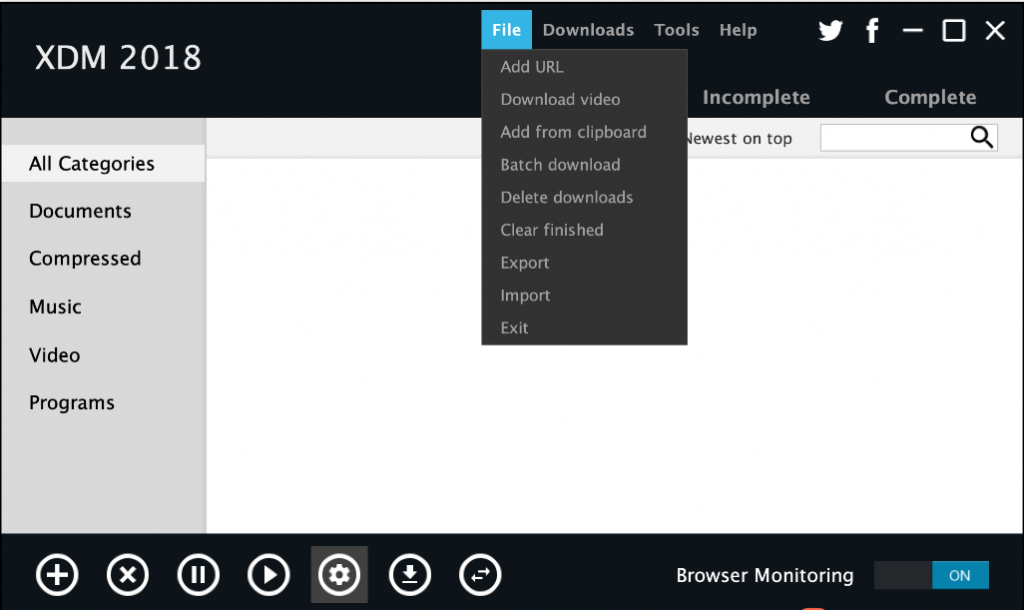This screenshot has width=1024, height=610.
Task: Switch to the Complete tab
Action: [930, 97]
